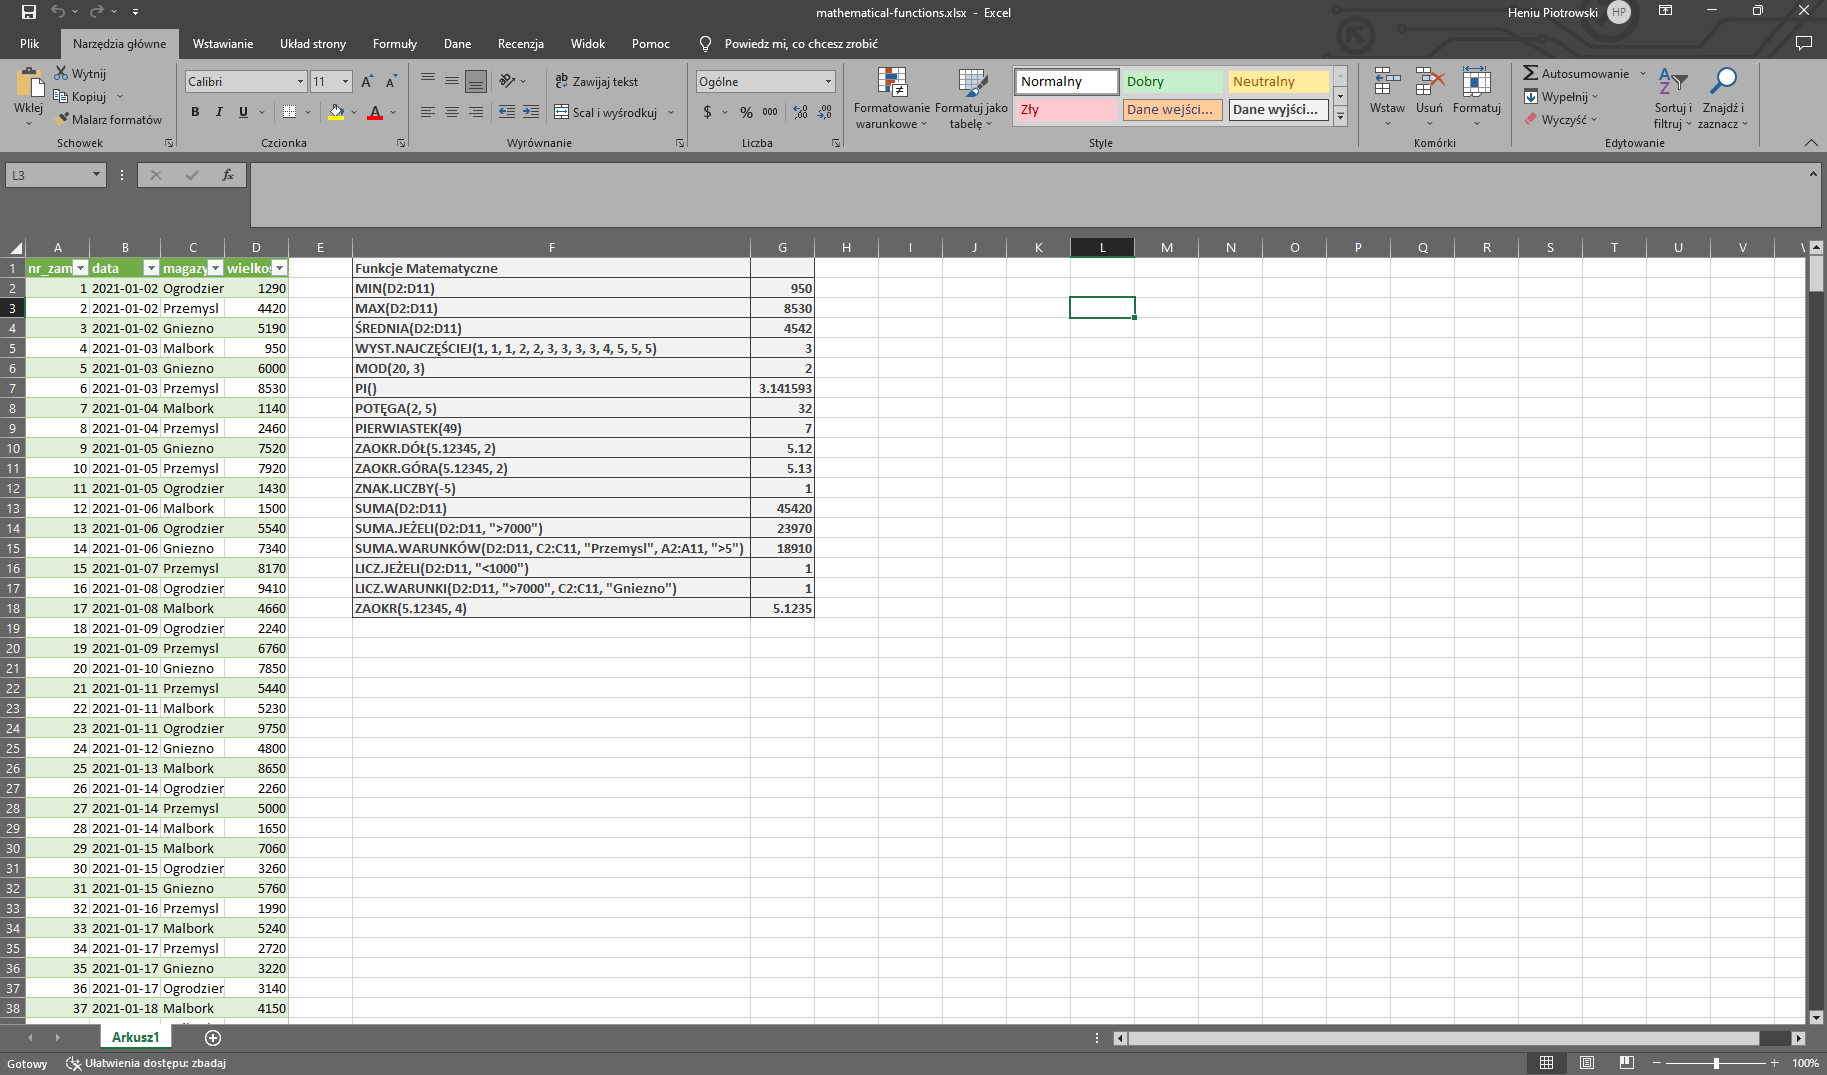Screen dimensions: 1827x1075
Task: Toggle italic formatting
Action: [x=219, y=112]
